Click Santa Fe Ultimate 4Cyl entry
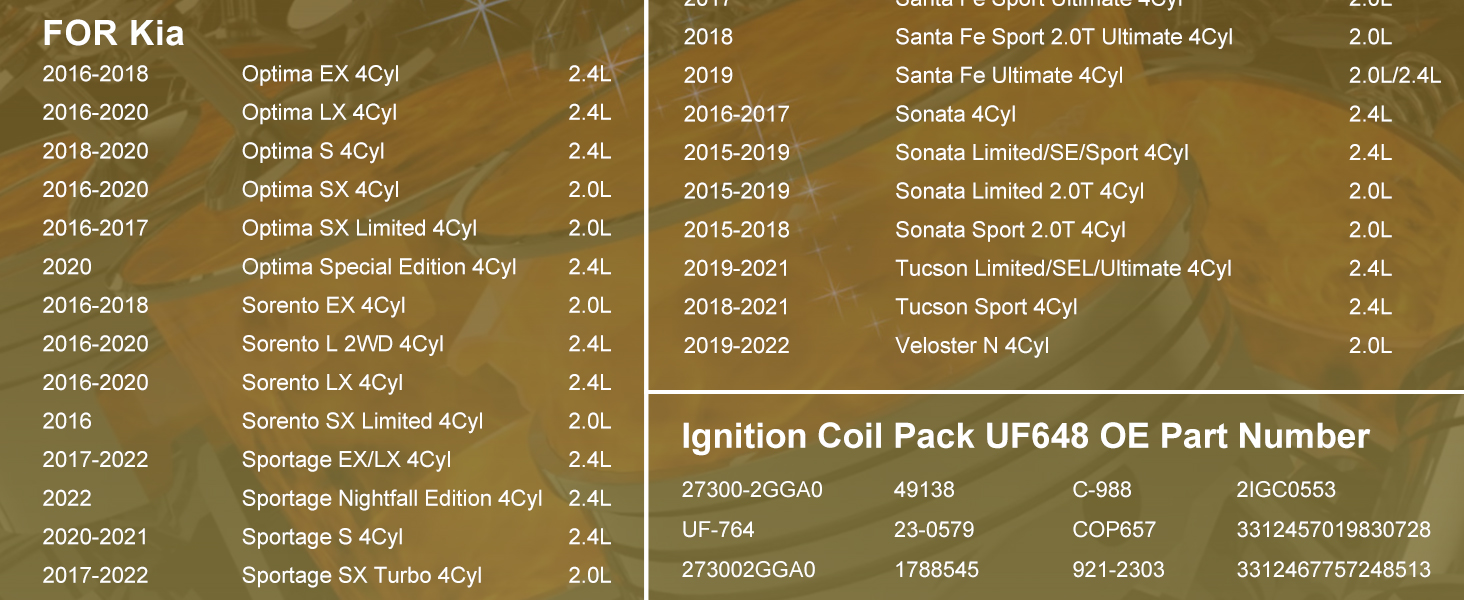1464x600 pixels. pyautogui.click(x=1009, y=76)
